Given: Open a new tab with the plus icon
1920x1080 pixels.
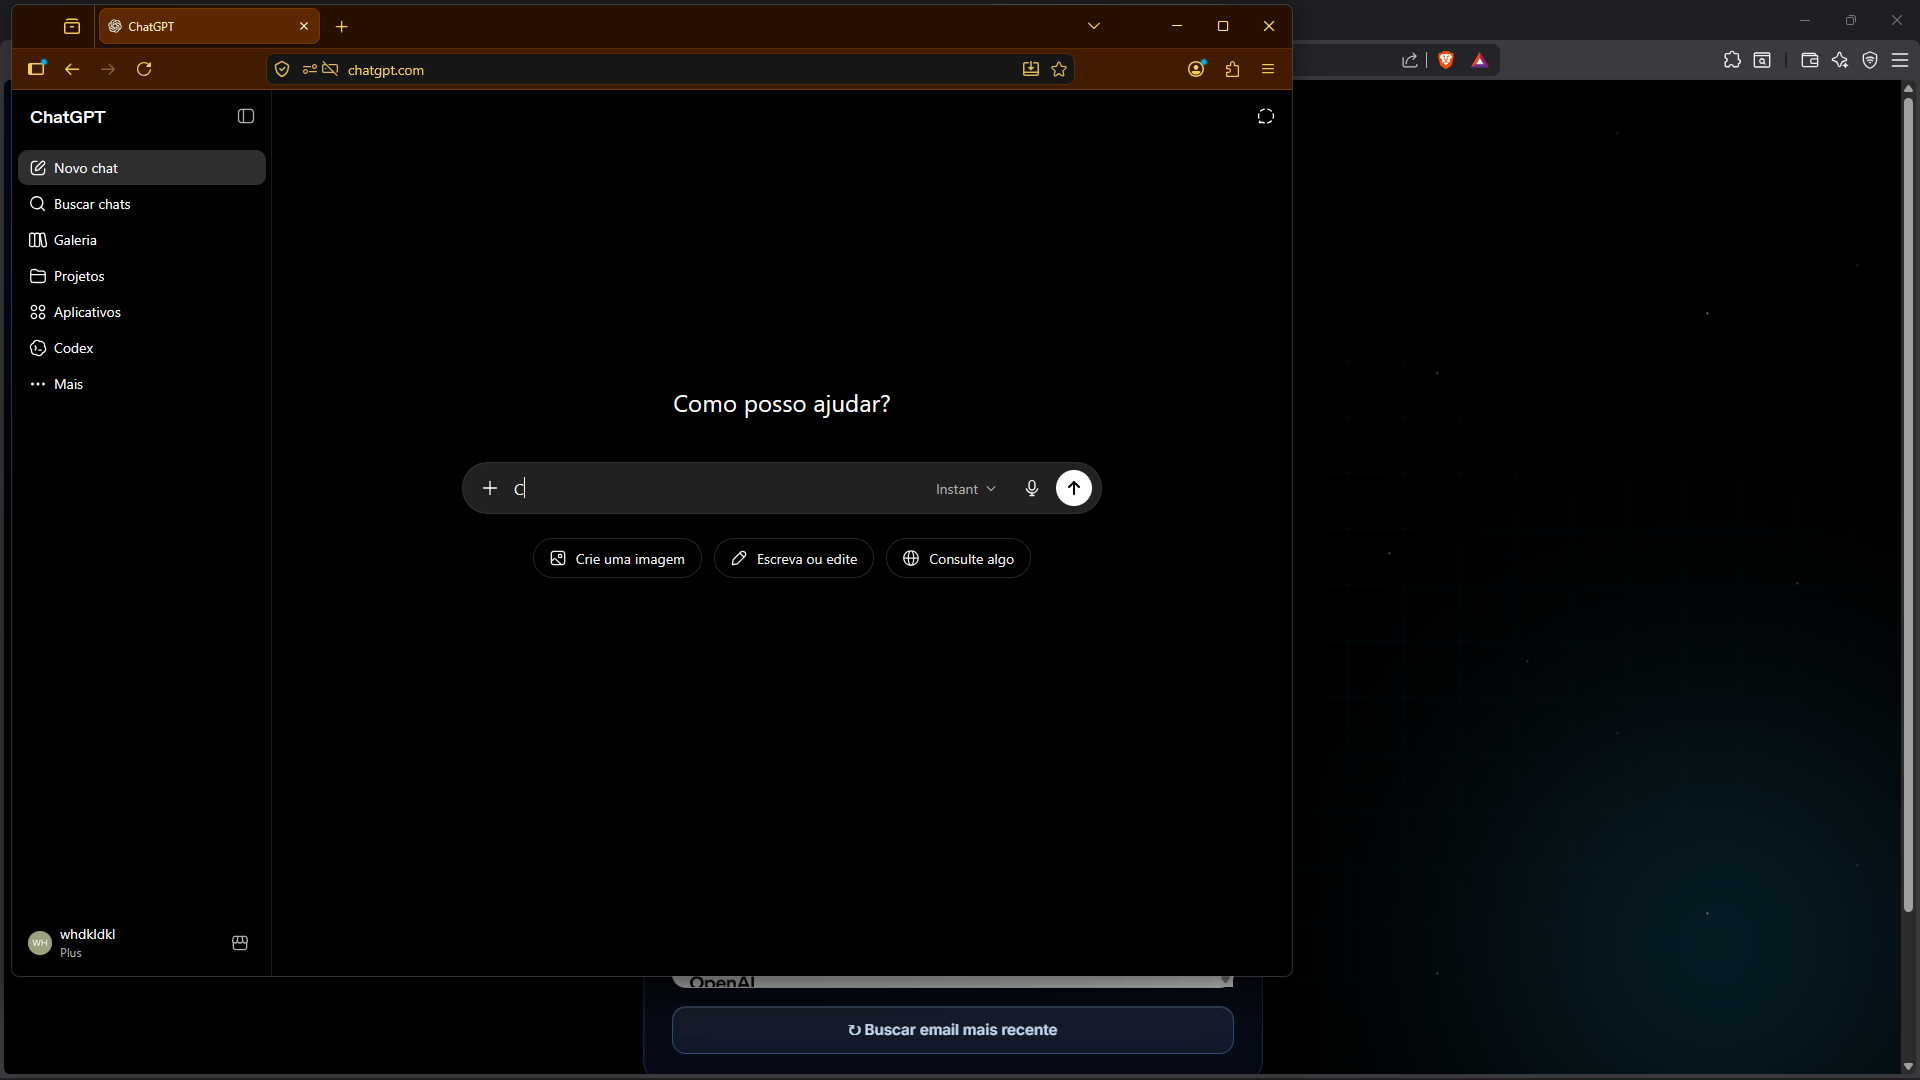Looking at the screenshot, I should (x=342, y=27).
